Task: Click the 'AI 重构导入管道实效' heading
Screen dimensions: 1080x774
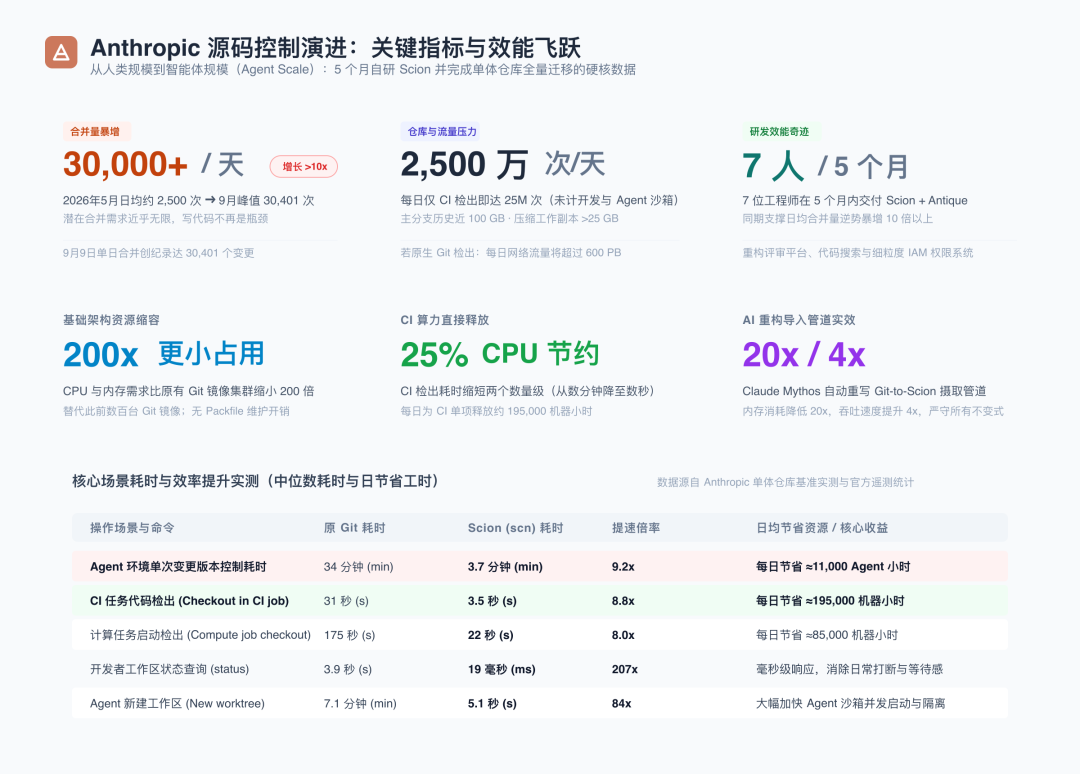Action: (799, 320)
